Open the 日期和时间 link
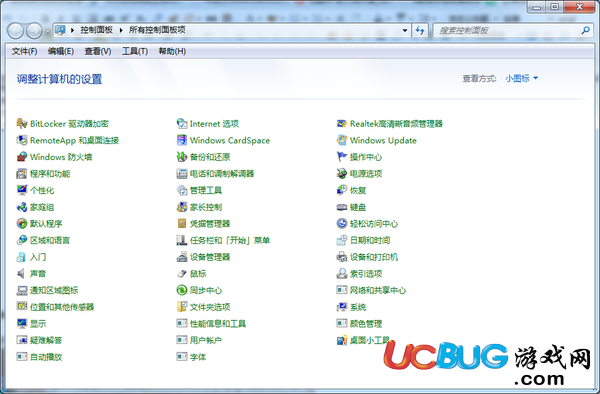The height and width of the screenshot is (394, 600). [370, 240]
